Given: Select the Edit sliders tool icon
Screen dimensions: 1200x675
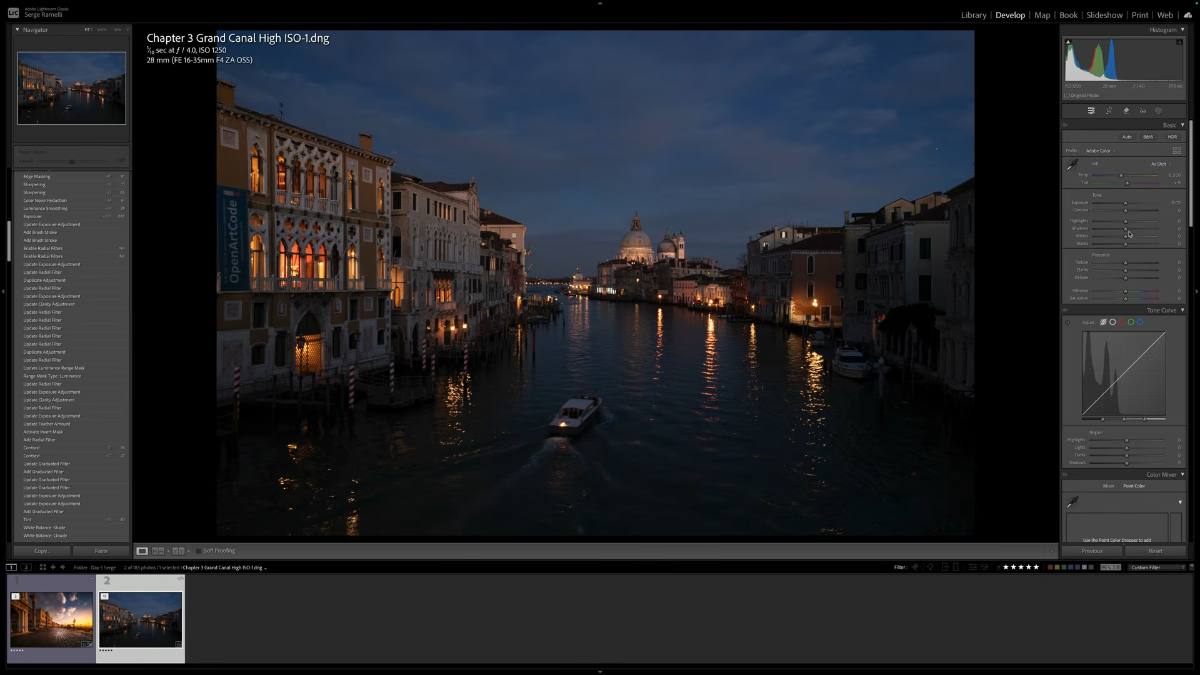Looking at the screenshot, I should [x=1092, y=110].
